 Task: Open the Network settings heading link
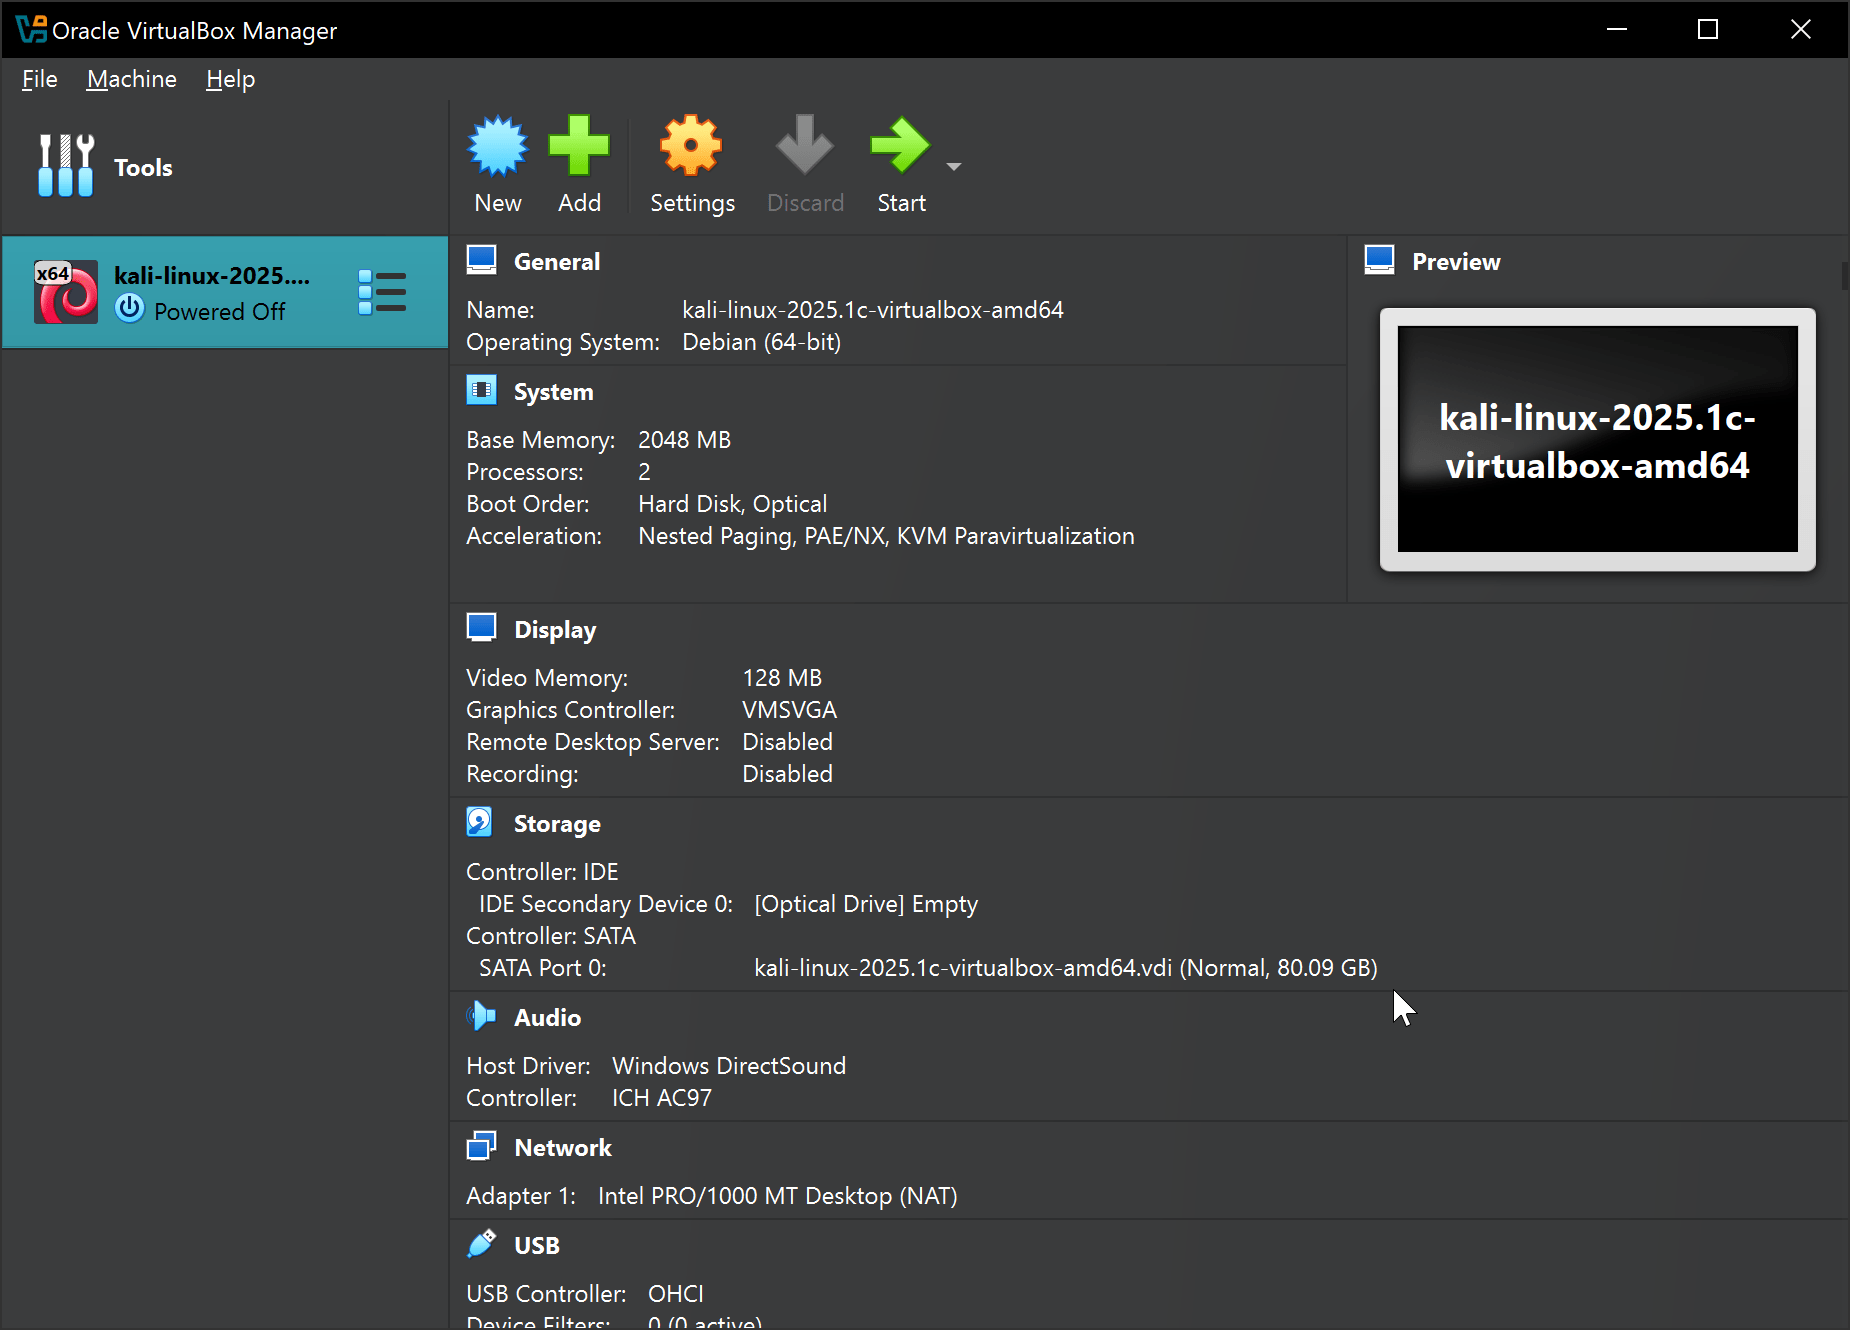pyautogui.click(x=563, y=1148)
